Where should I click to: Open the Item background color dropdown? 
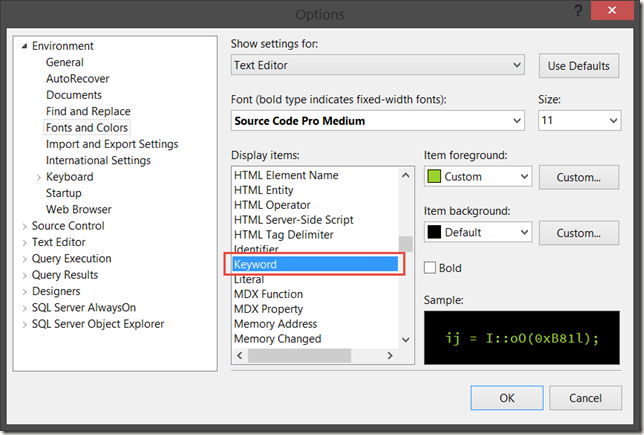coord(478,232)
